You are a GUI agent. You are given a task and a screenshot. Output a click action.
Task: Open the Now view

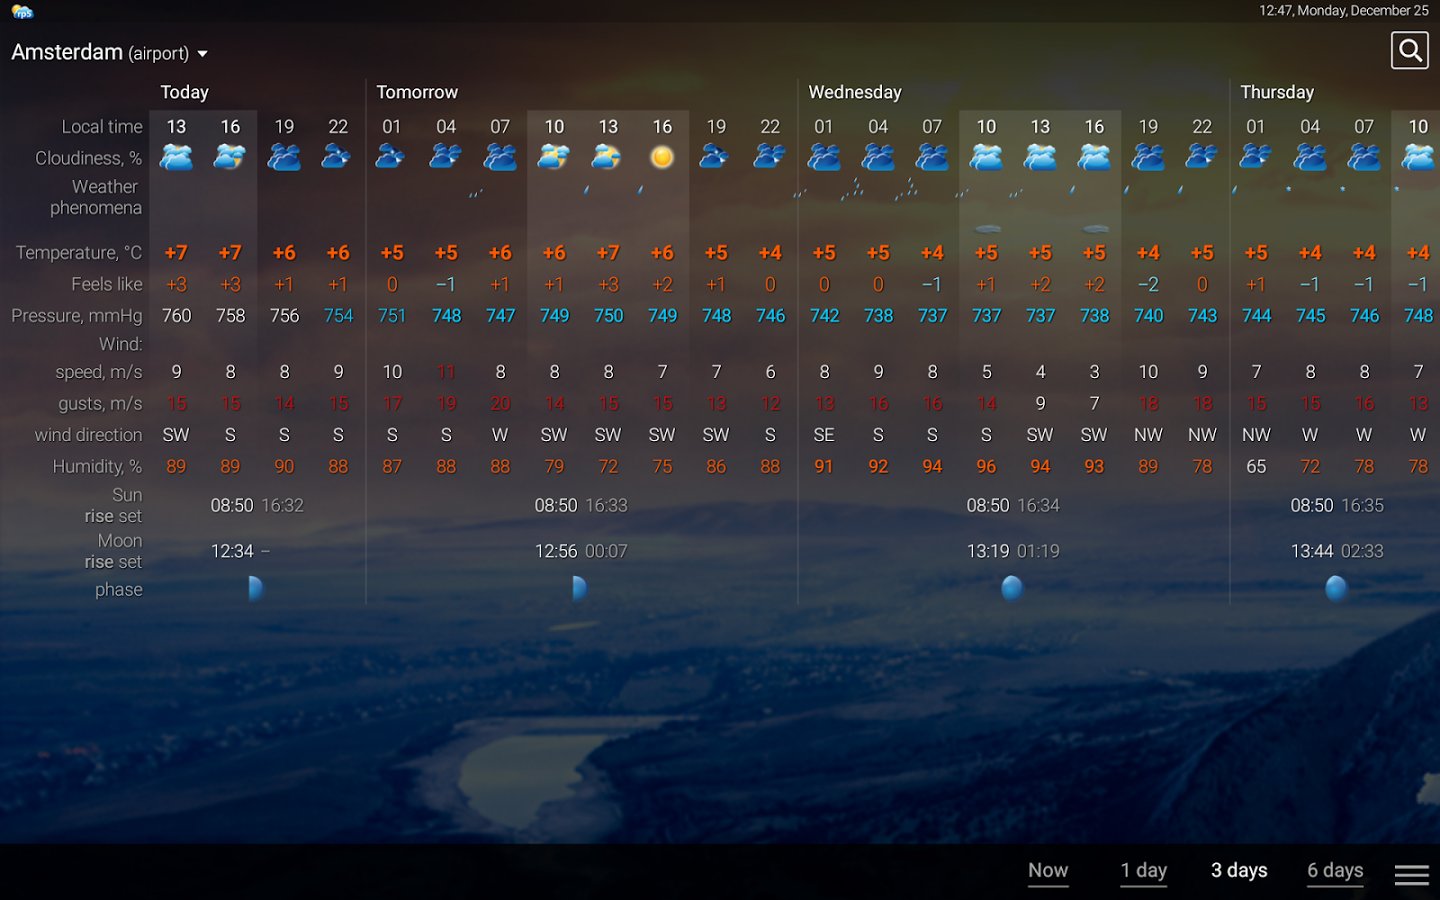tap(1047, 871)
